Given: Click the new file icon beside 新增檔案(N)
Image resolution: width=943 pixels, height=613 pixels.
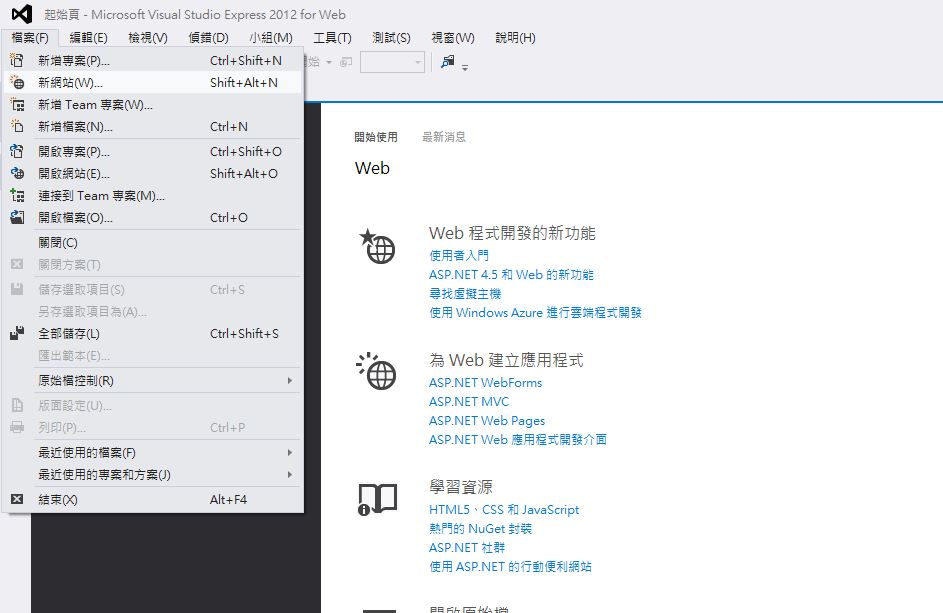Looking at the screenshot, I should point(17,126).
